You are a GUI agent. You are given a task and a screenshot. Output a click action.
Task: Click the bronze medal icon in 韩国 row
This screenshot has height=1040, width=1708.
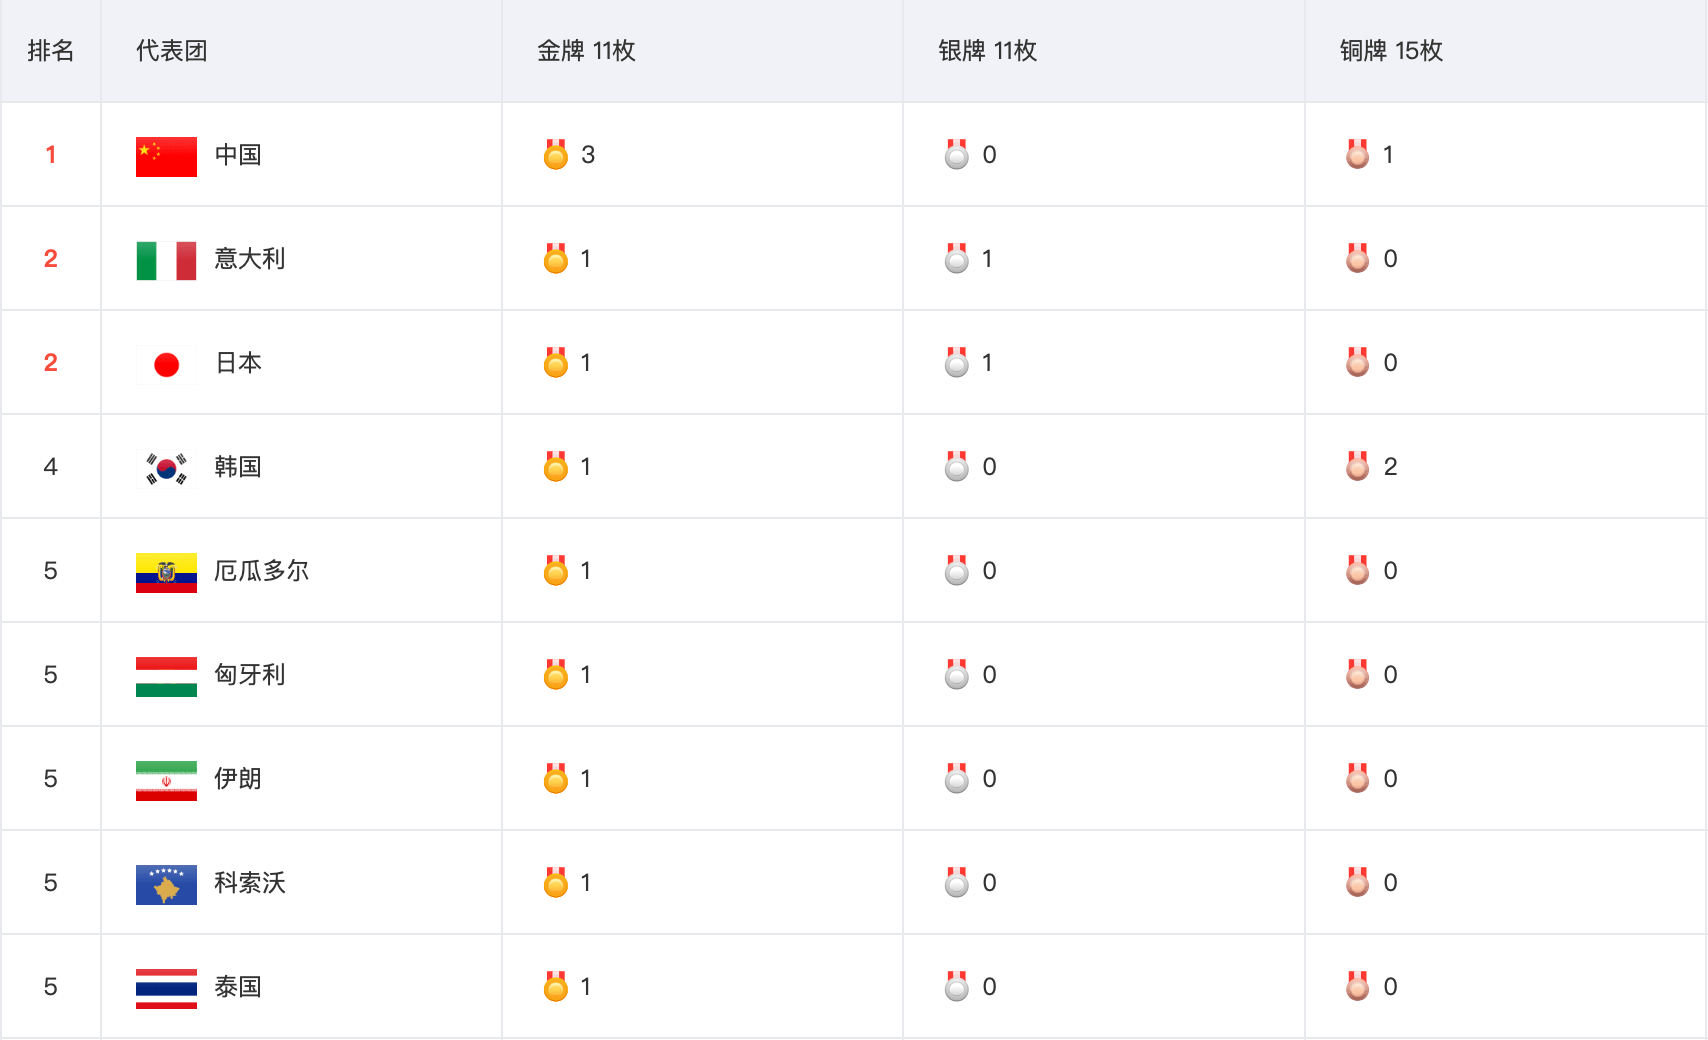pos(1358,466)
